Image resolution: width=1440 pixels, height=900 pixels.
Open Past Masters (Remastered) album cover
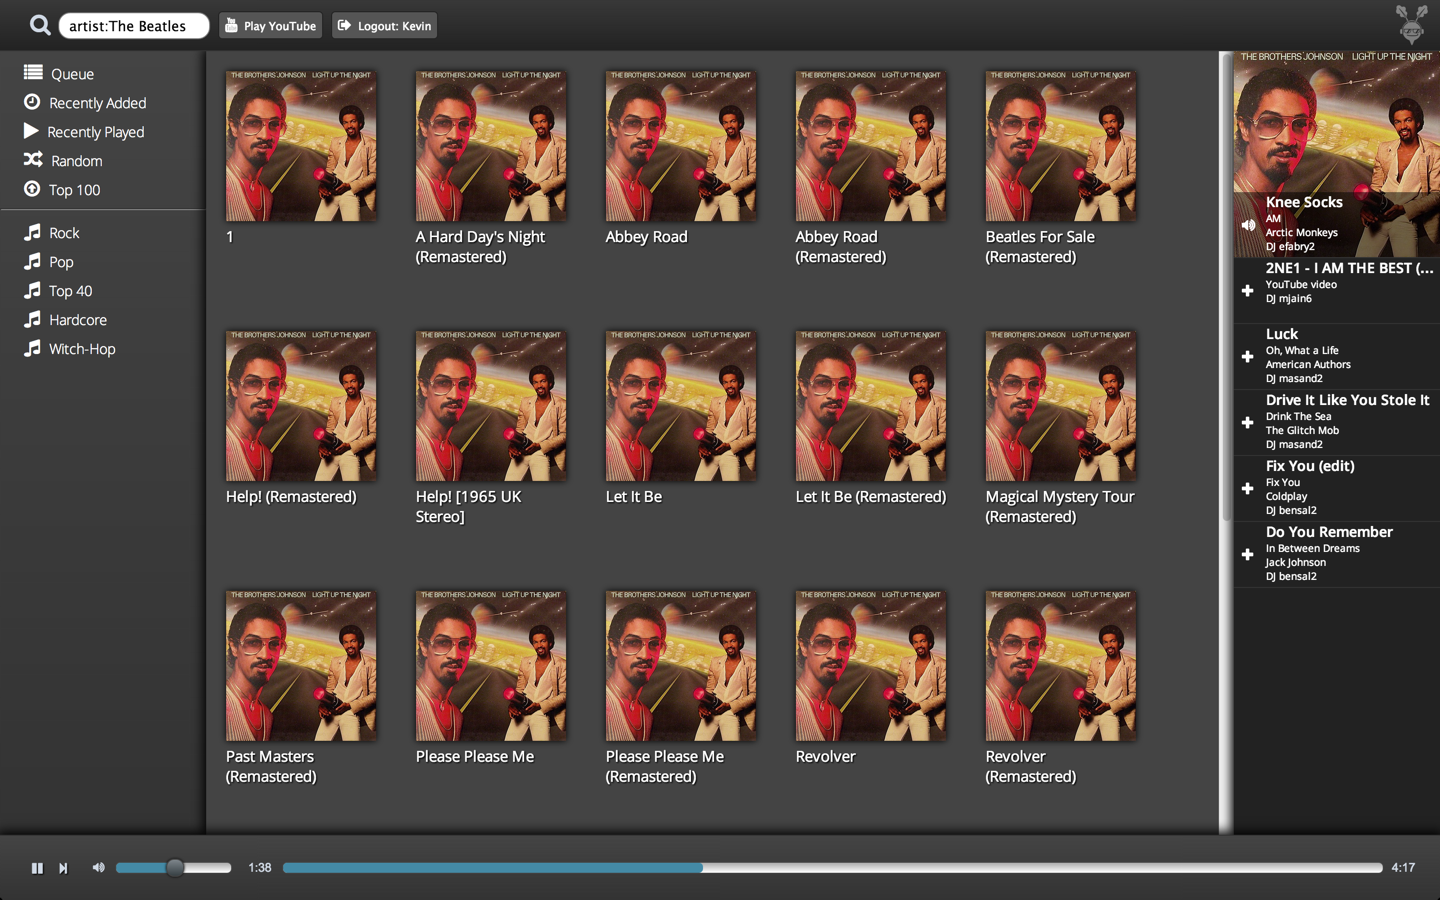click(301, 666)
